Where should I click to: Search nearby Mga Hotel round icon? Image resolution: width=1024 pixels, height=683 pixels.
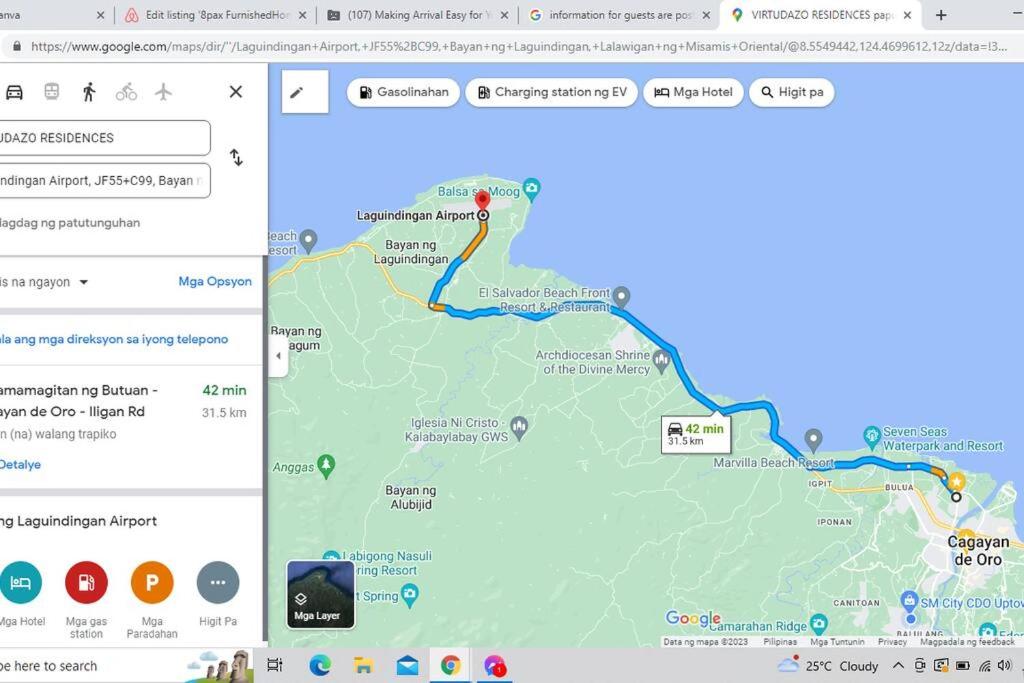[x=21, y=582]
